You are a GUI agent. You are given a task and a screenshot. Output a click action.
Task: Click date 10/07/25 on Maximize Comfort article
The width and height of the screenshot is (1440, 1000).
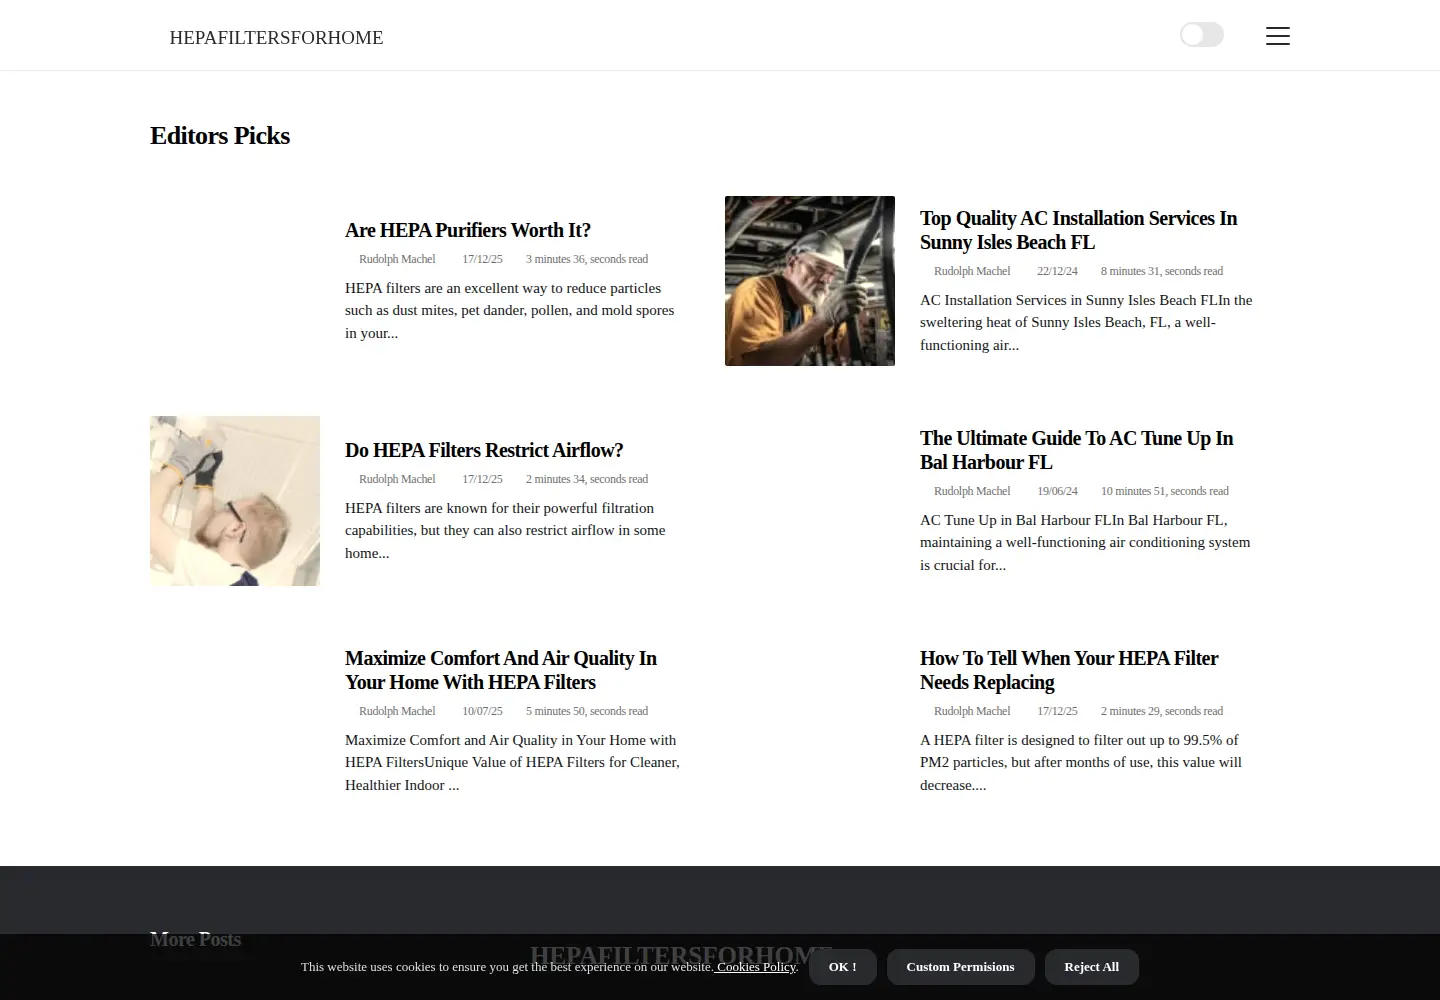pos(482,711)
